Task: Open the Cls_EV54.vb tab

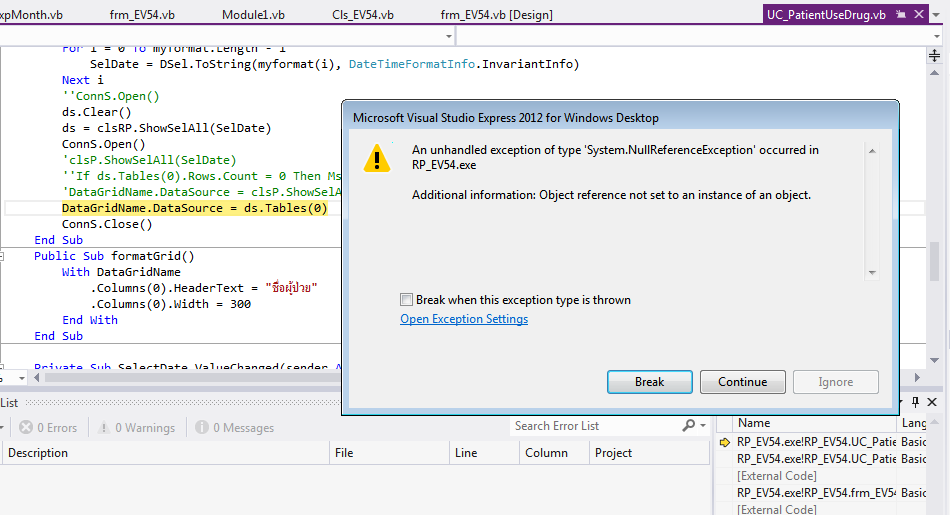Action: tap(363, 15)
